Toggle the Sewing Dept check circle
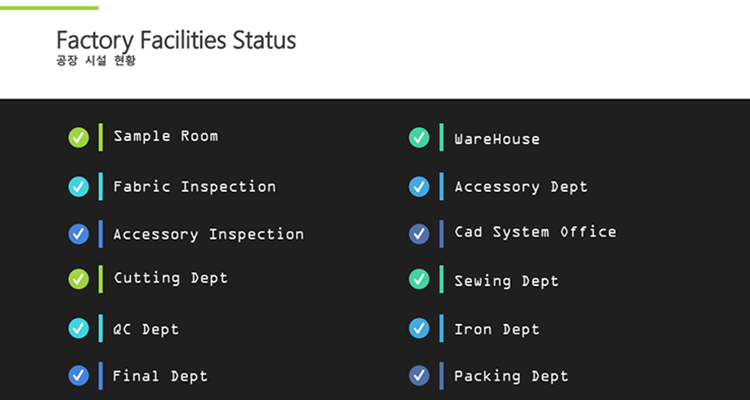This screenshot has height=400, width=750. [419, 280]
